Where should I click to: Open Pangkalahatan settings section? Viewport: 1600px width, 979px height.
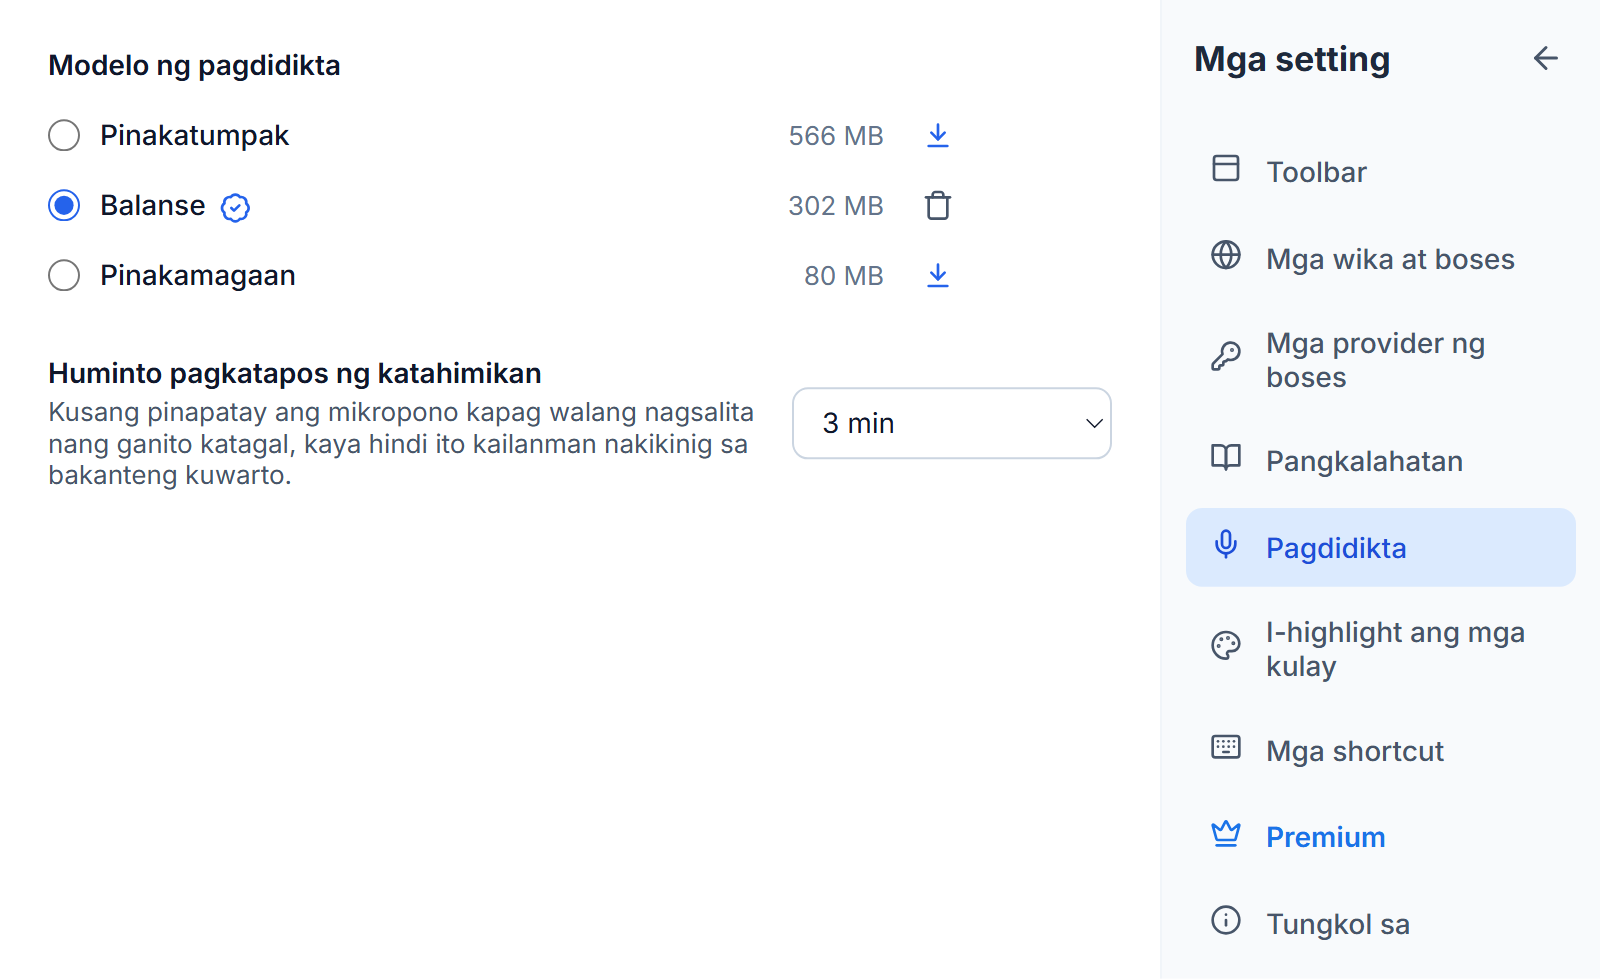1380,461
